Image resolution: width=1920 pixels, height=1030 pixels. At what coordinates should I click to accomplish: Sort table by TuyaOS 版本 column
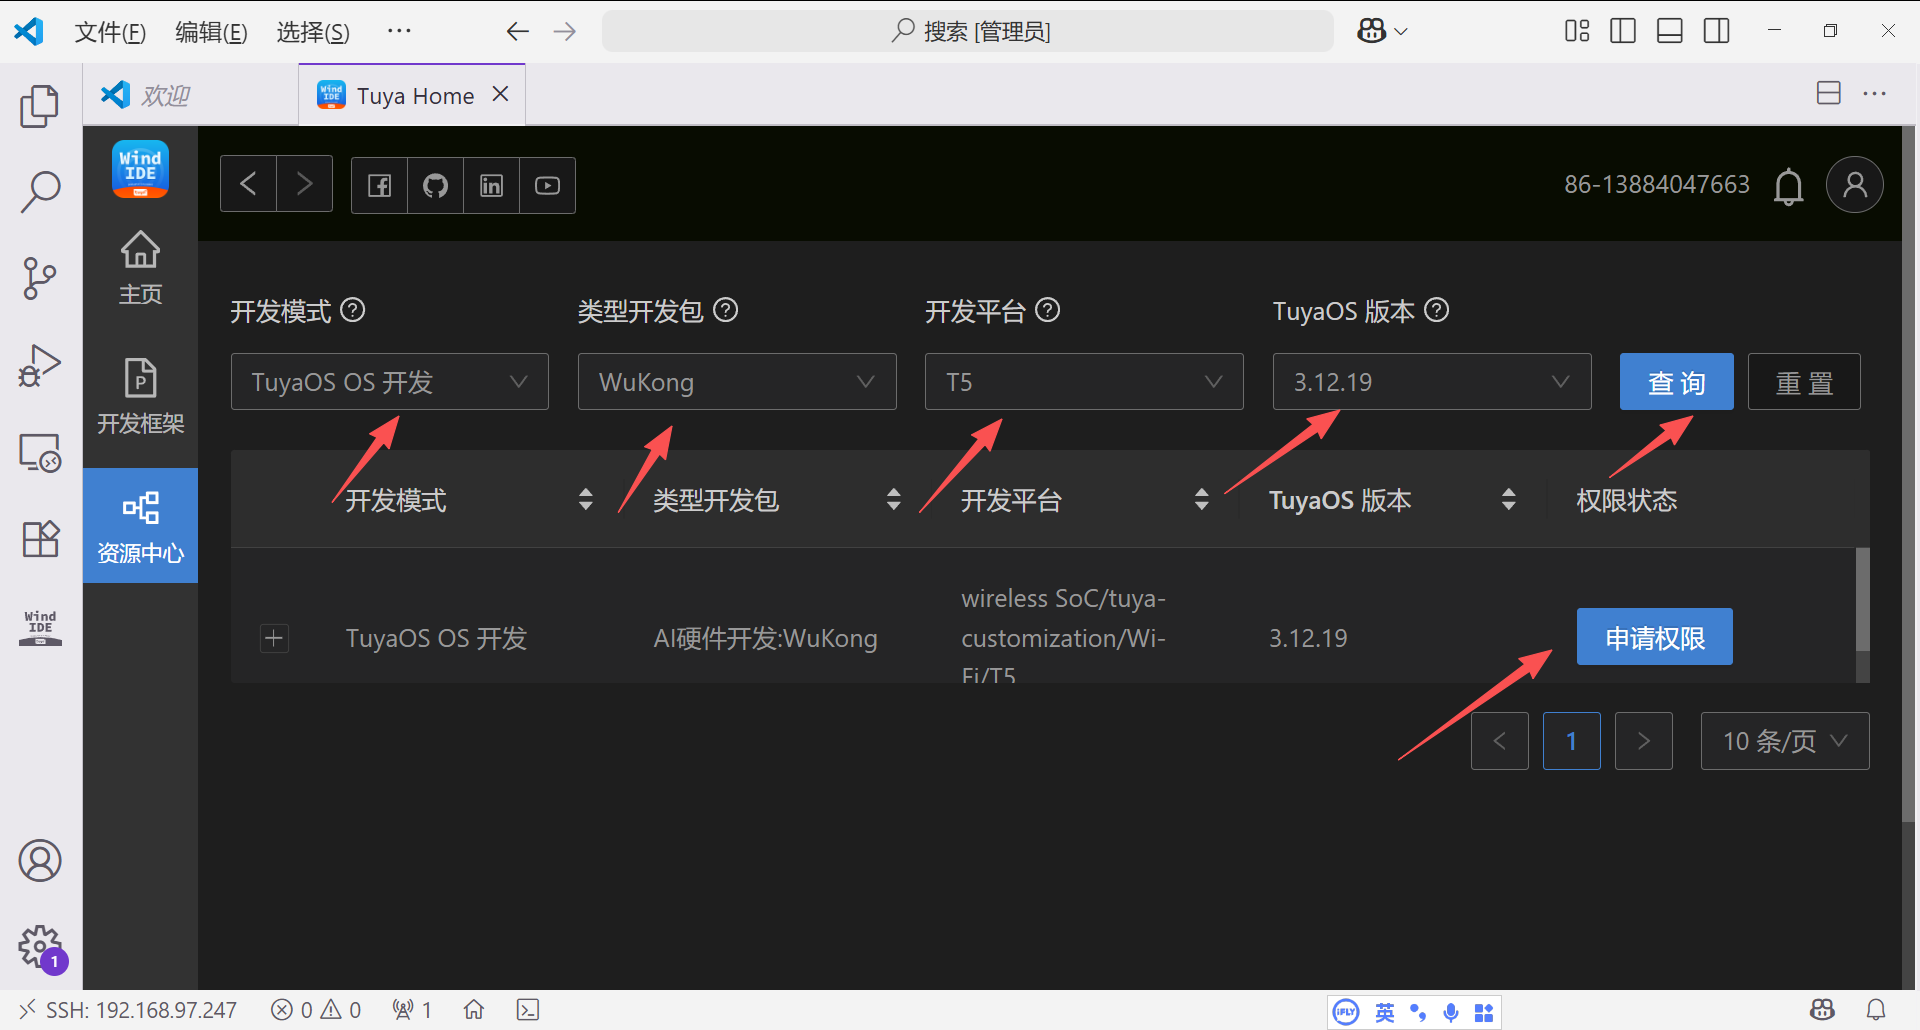[1509, 499]
